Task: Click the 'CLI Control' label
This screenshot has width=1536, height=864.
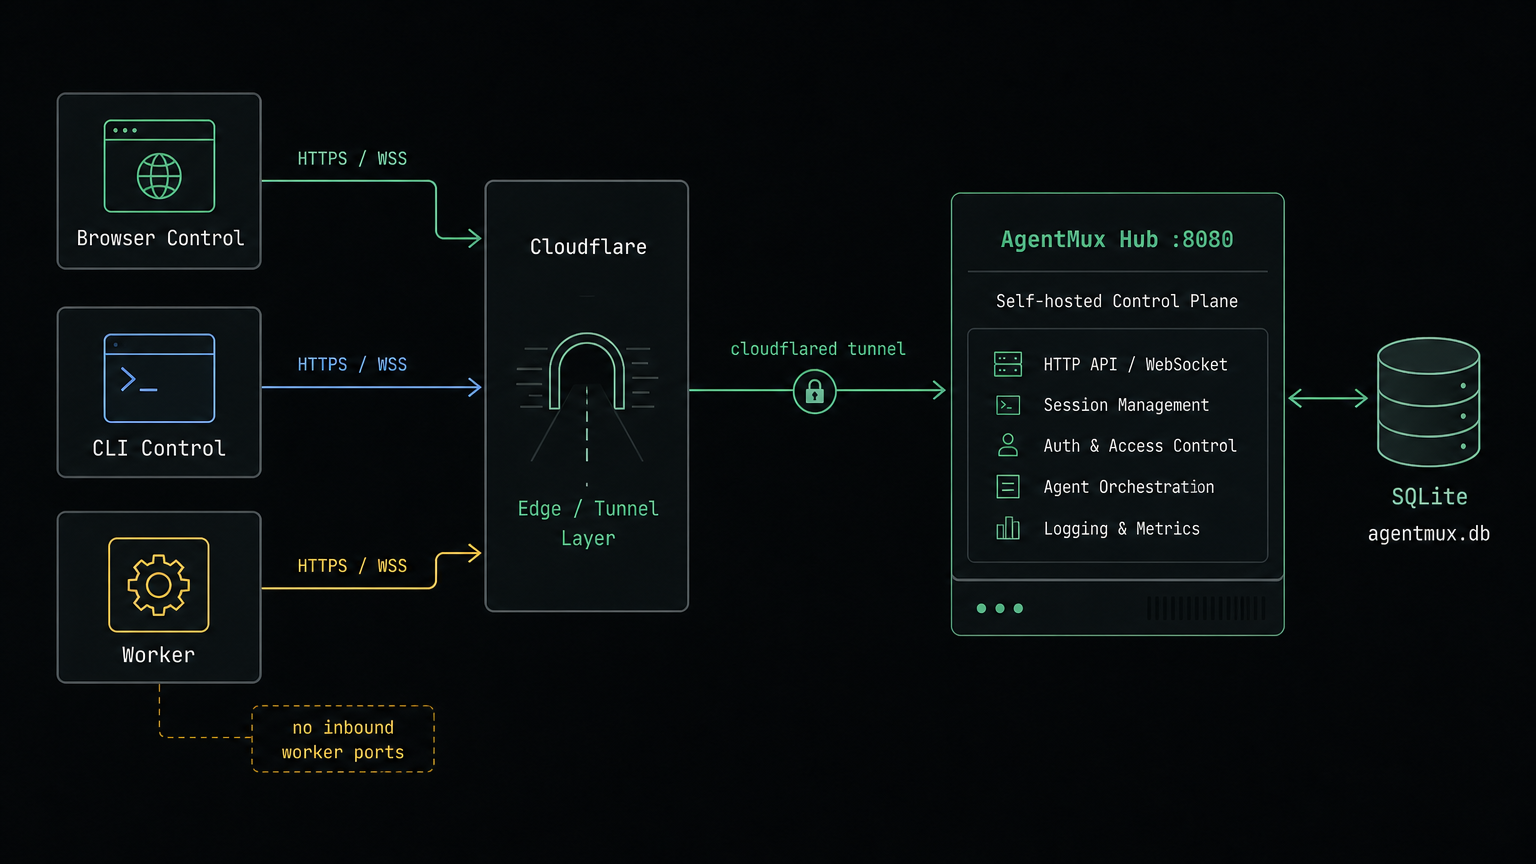Action: pyautogui.click(x=159, y=448)
